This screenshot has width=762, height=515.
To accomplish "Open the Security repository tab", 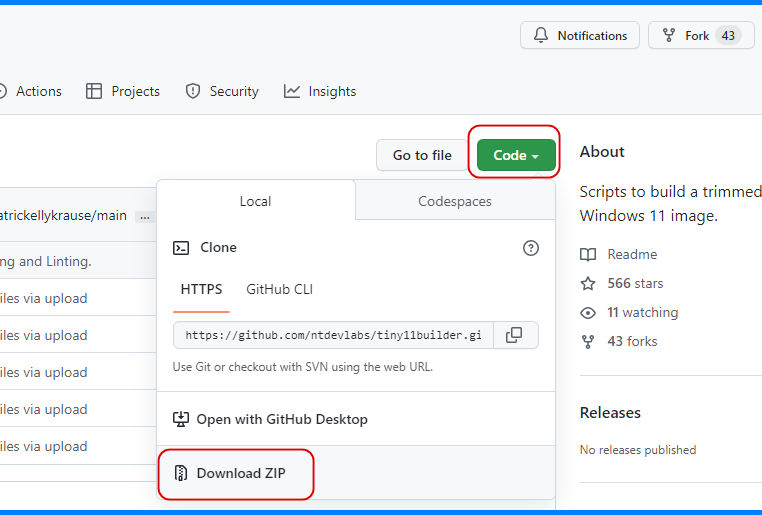I will tap(222, 91).
